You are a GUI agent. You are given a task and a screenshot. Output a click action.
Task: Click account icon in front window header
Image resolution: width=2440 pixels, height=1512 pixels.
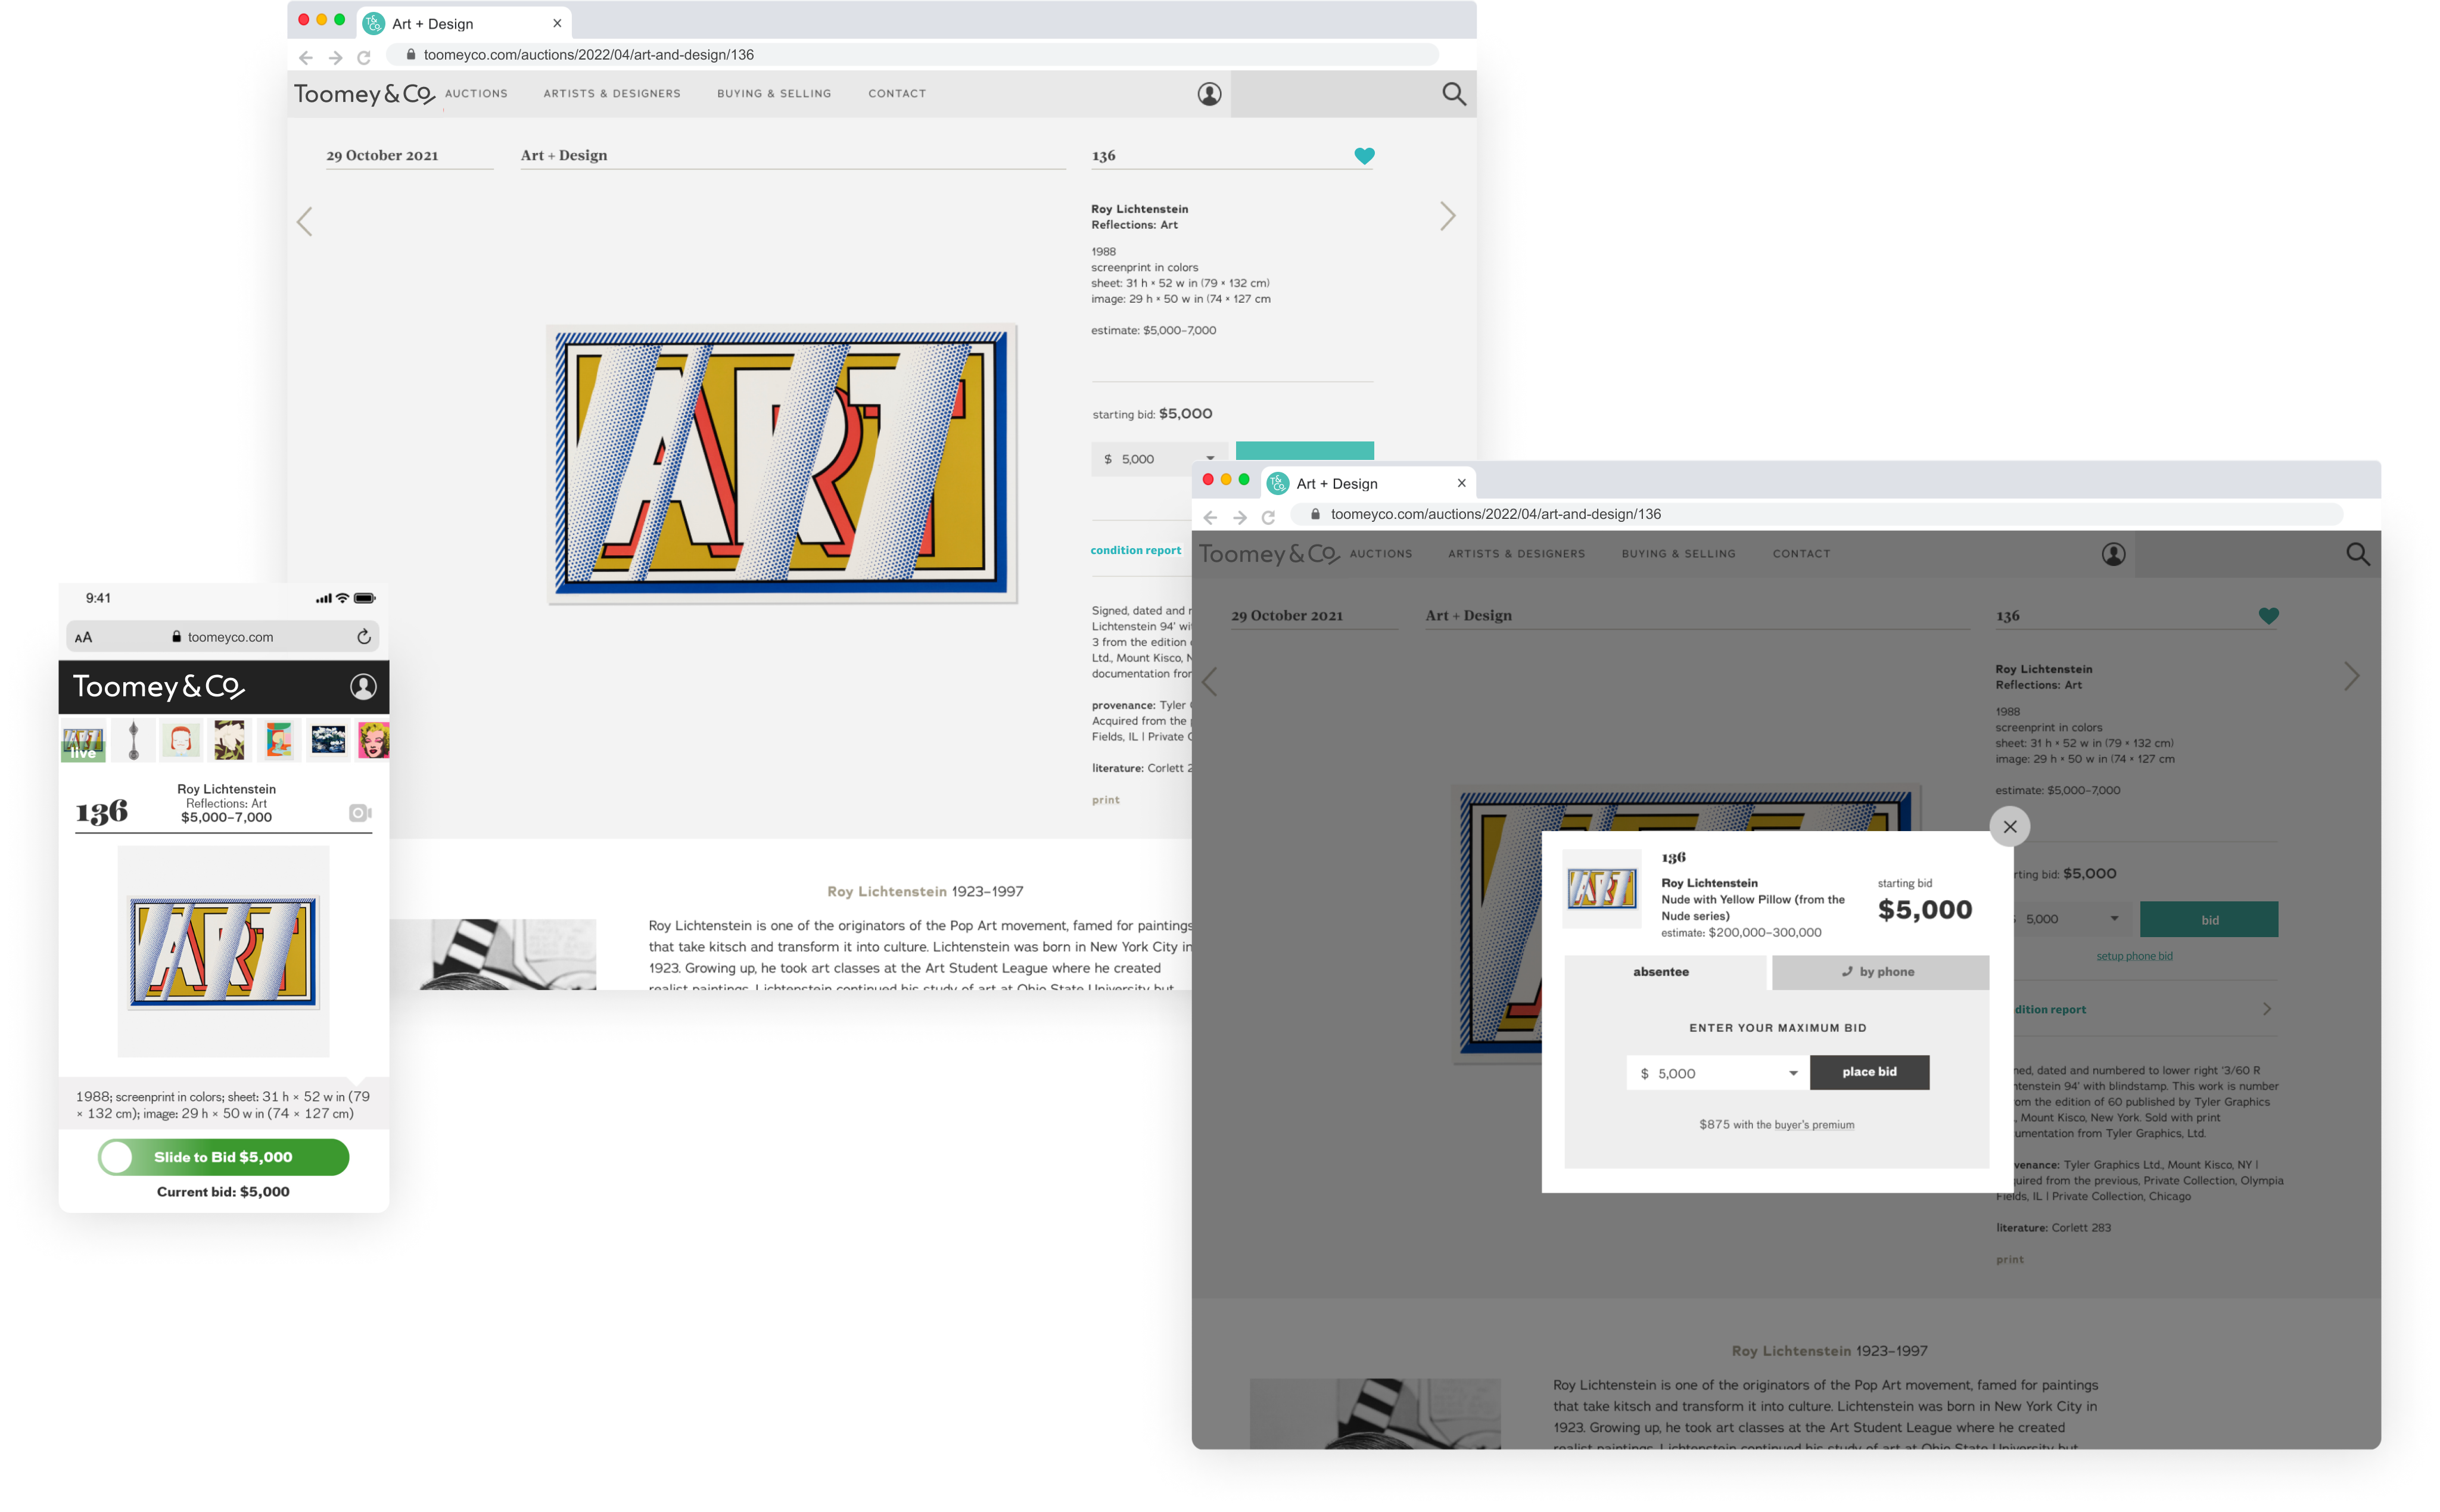[2113, 554]
